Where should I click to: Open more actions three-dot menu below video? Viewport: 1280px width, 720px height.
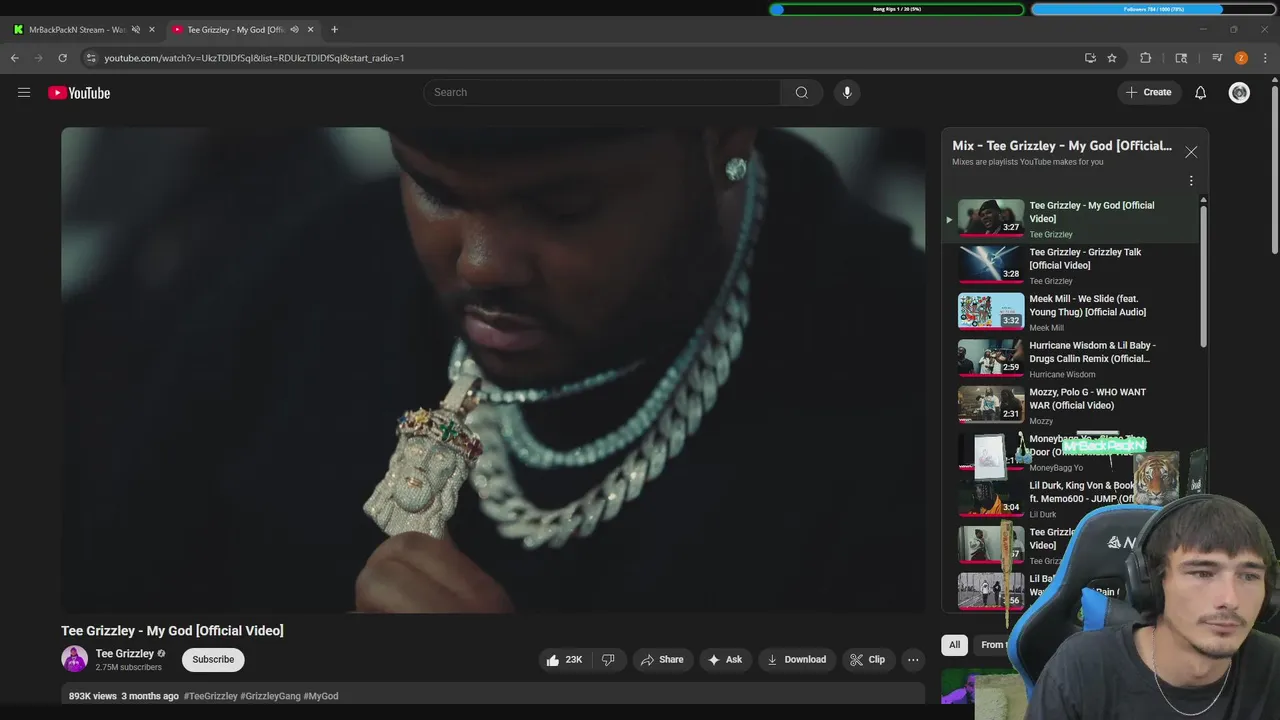click(x=912, y=659)
